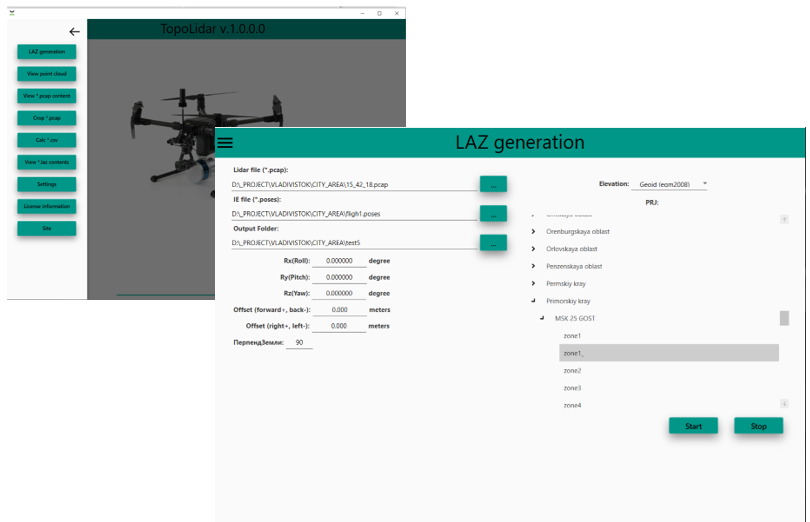Click the Stop button
Image resolution: width=810 pixels, height=522 pixels.
click(758, 426)
